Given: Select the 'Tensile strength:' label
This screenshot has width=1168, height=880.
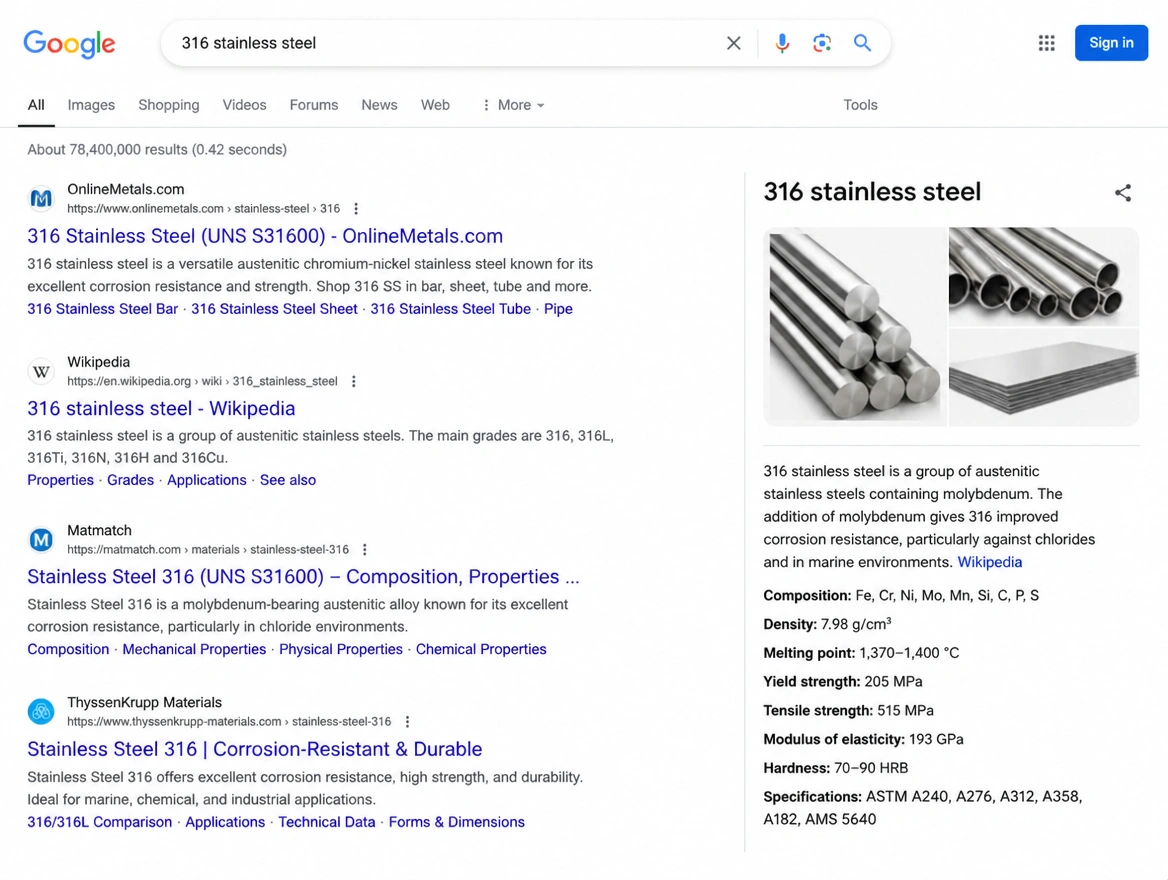Looking at the screenshot, I should pyautogui.click(x=818, y=711).
